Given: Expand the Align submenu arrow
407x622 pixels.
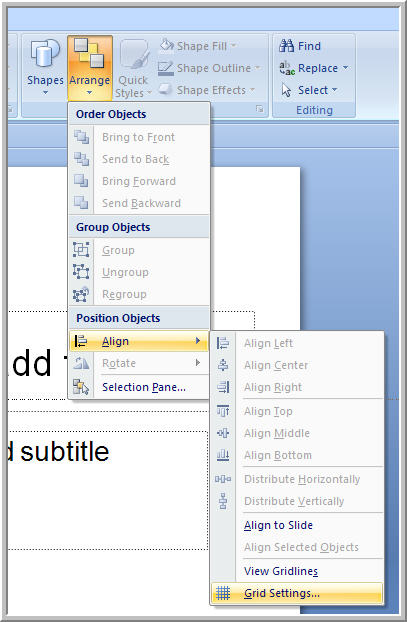Looking at the screenshot, I should coord(198,340).
